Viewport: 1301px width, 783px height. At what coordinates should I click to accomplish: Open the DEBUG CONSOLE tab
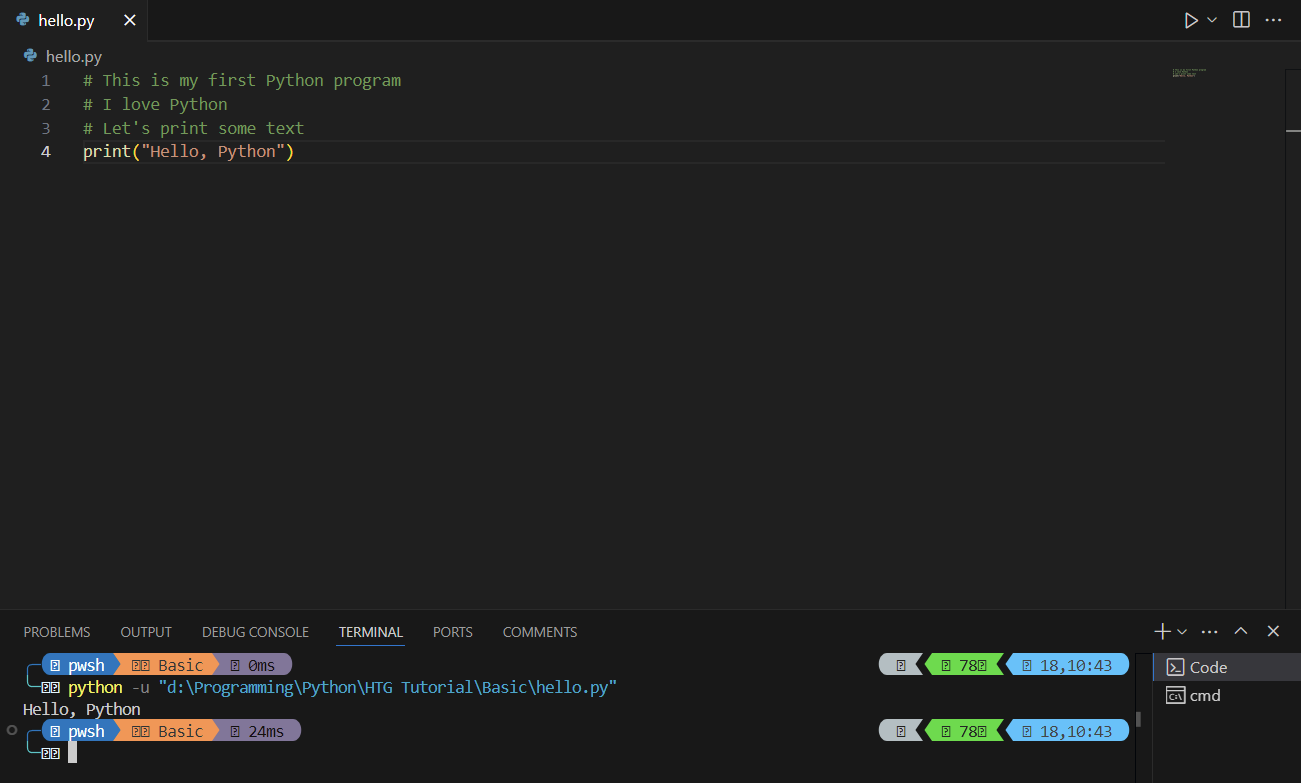[255, 632]
